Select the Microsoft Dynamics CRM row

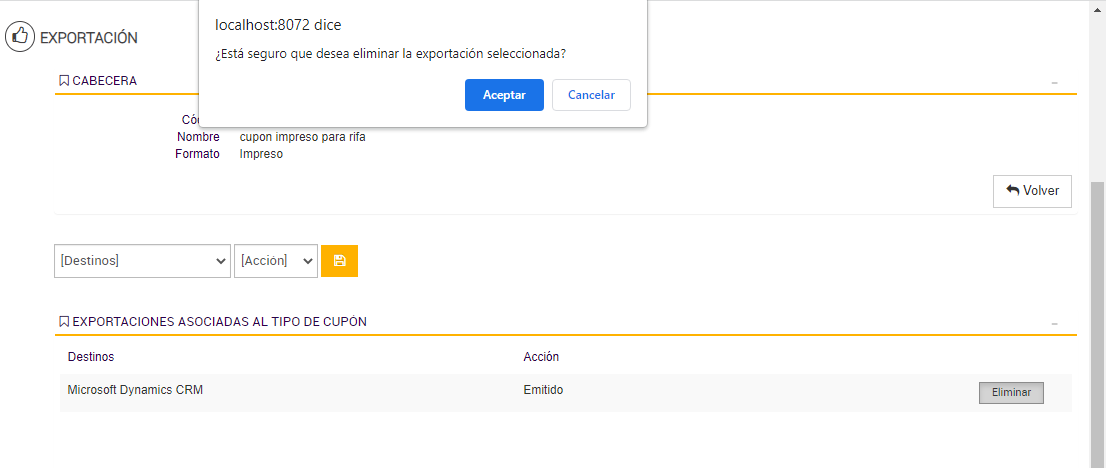click(135, 390)
